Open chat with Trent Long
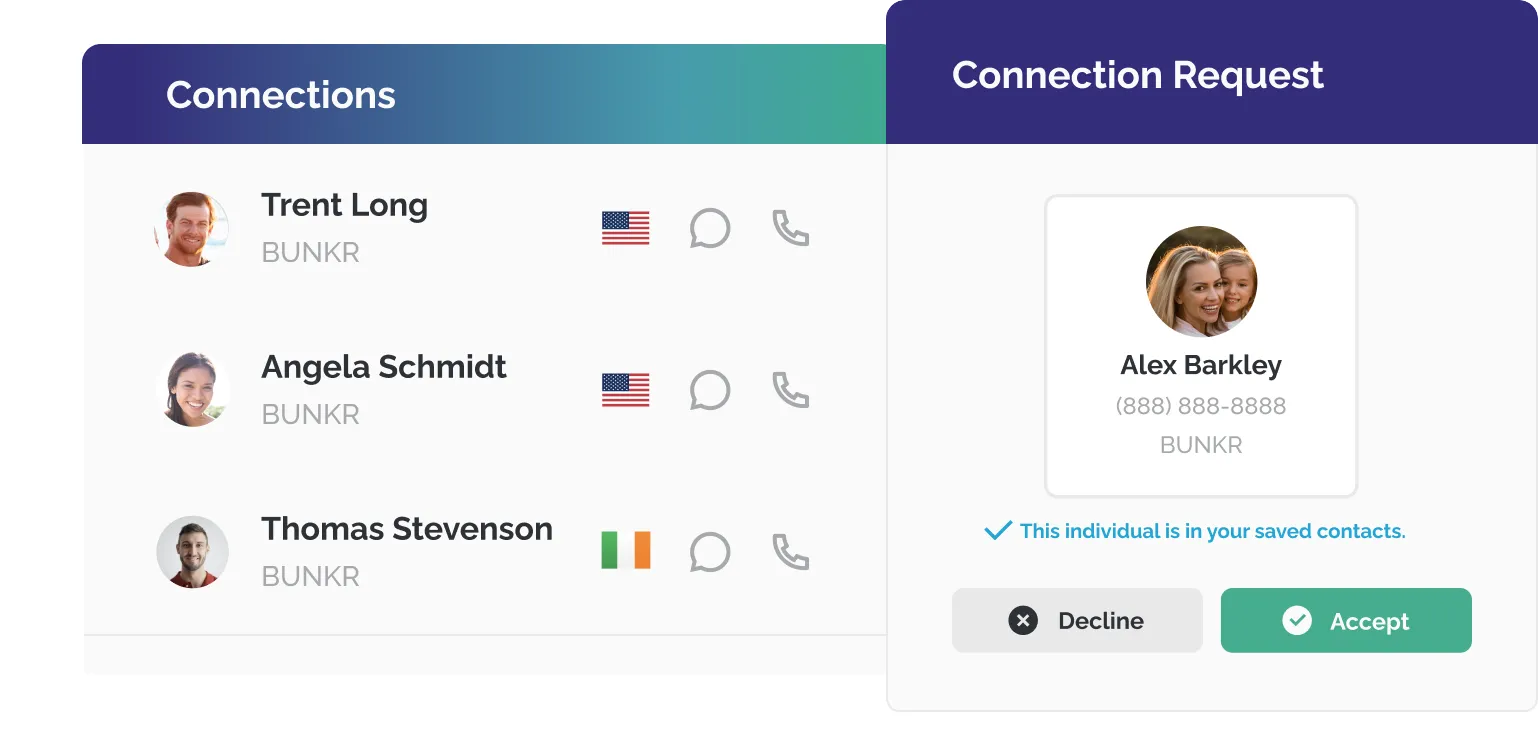 [710, 229]
